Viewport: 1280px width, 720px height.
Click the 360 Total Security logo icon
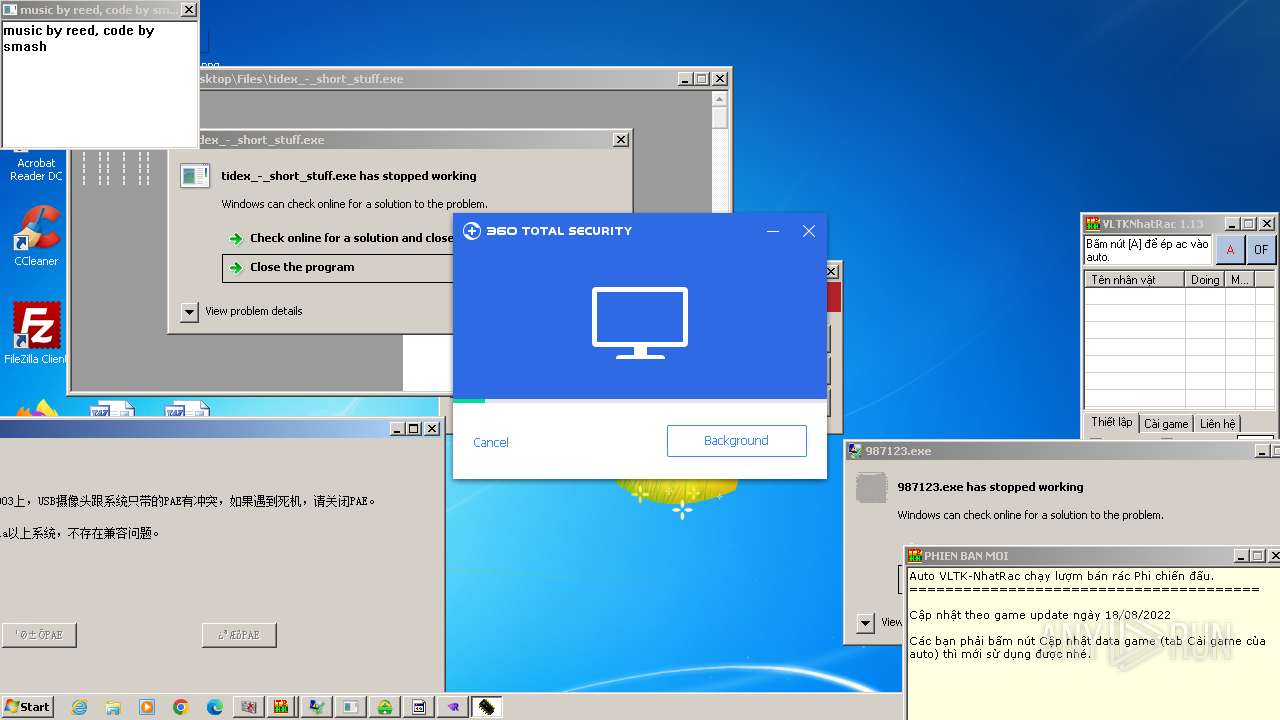[x=472, y=231]
